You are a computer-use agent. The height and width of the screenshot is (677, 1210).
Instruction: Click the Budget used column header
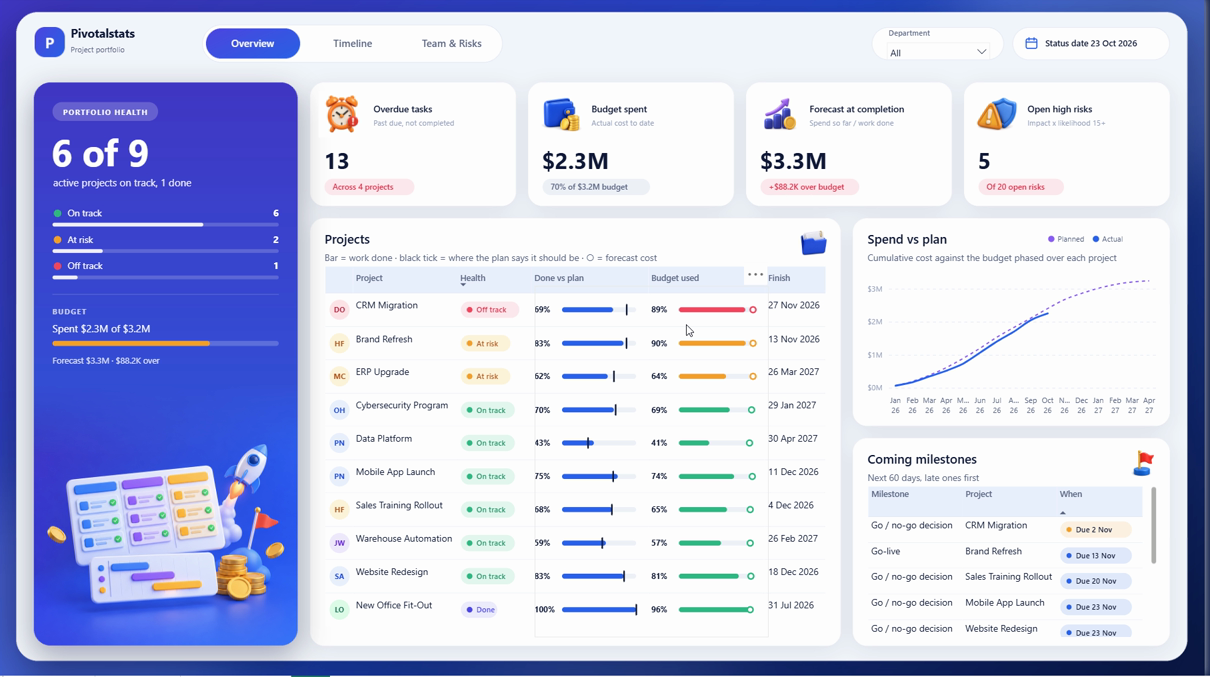pyautogui.click(x=675, y=278)
